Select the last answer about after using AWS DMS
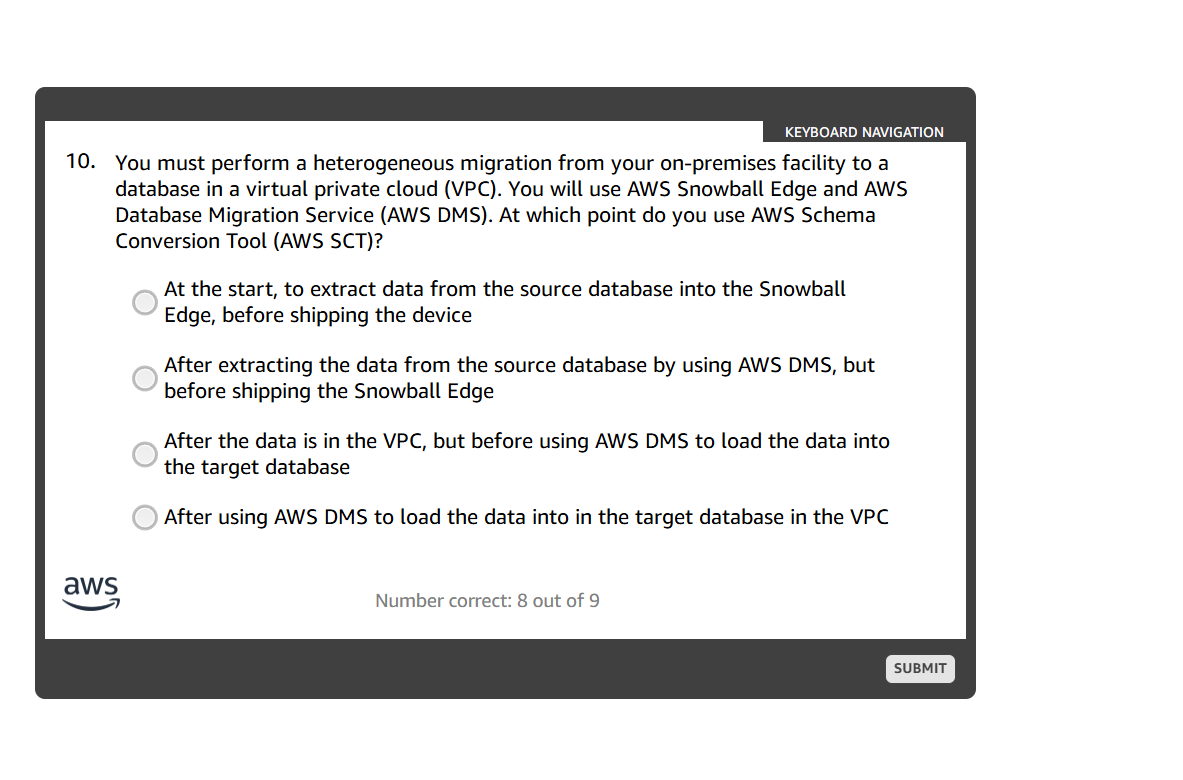 tap(144, 517)
